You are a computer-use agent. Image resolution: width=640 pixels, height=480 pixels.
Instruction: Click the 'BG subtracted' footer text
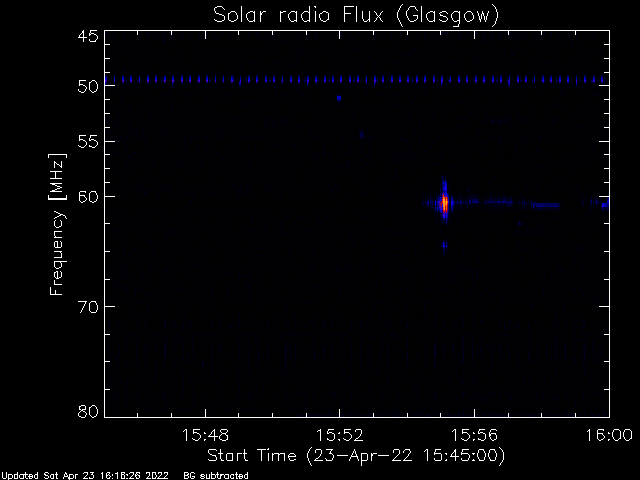pyautogui.click(x=216, y=476)
